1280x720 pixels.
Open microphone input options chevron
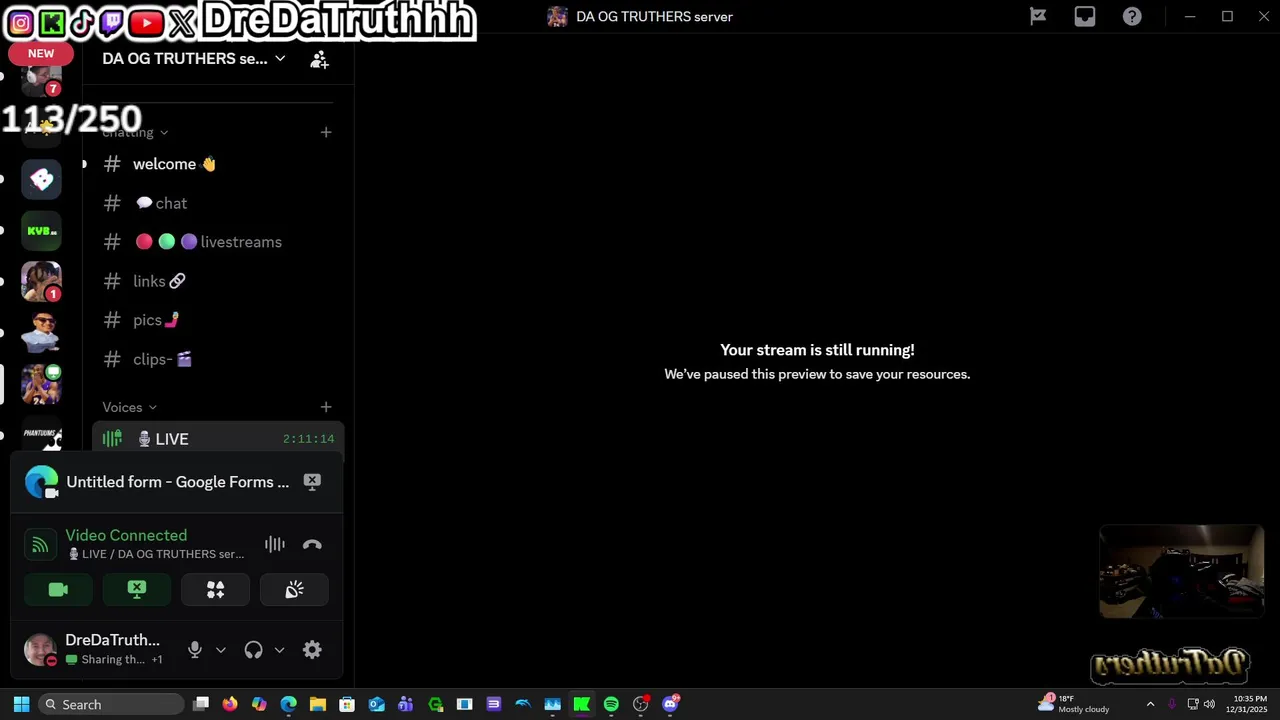click(221, 650)
